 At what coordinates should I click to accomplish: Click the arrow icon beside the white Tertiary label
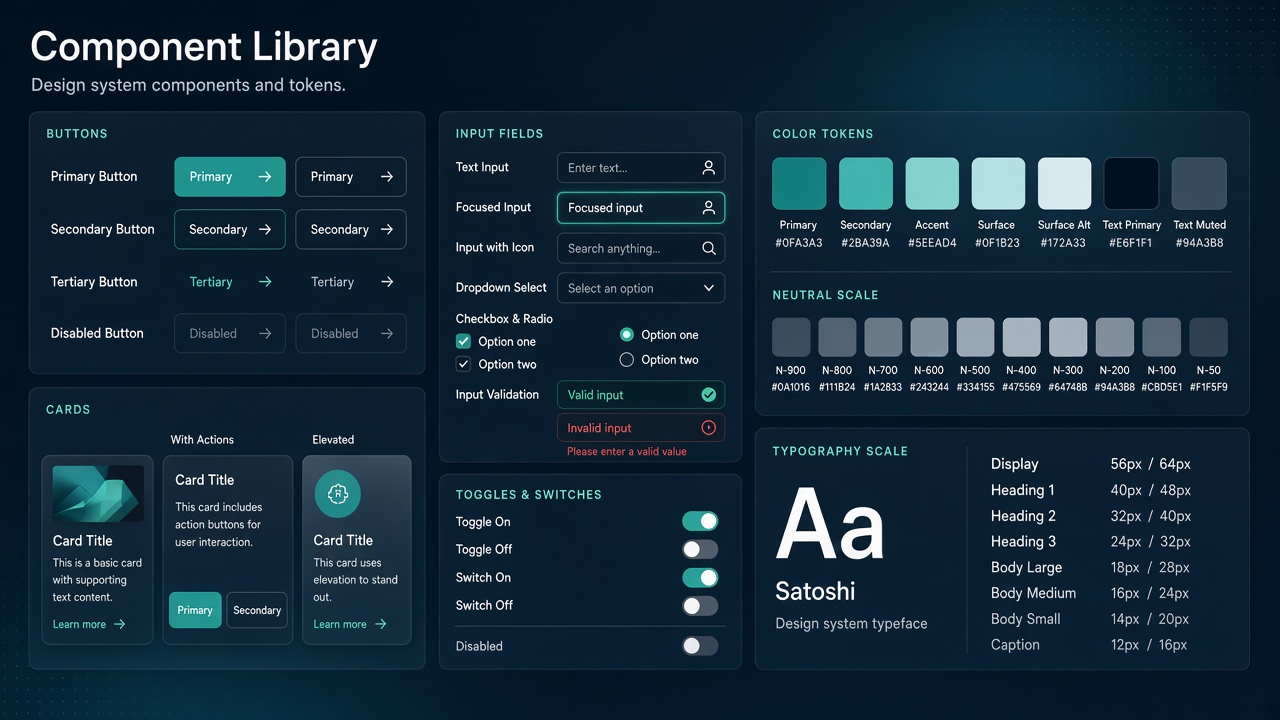(x=387, y=282)
